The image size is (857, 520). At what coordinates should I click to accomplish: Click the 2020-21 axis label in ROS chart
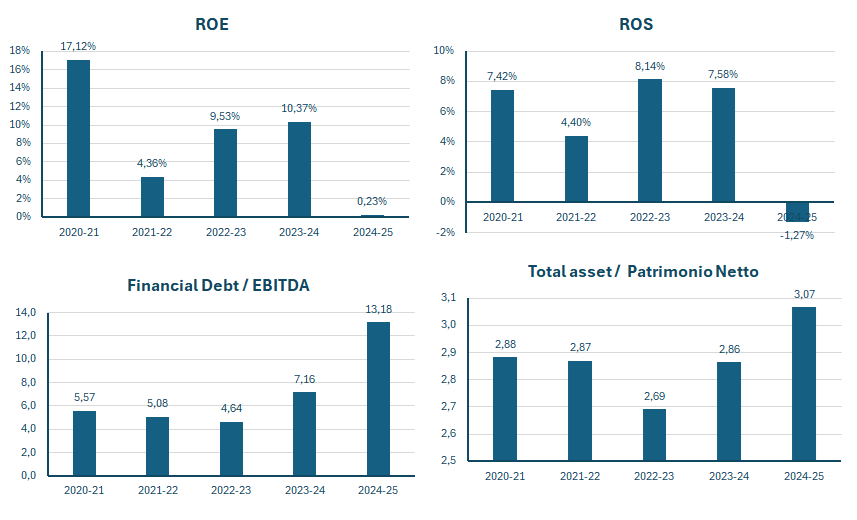(x=502, y=217)
